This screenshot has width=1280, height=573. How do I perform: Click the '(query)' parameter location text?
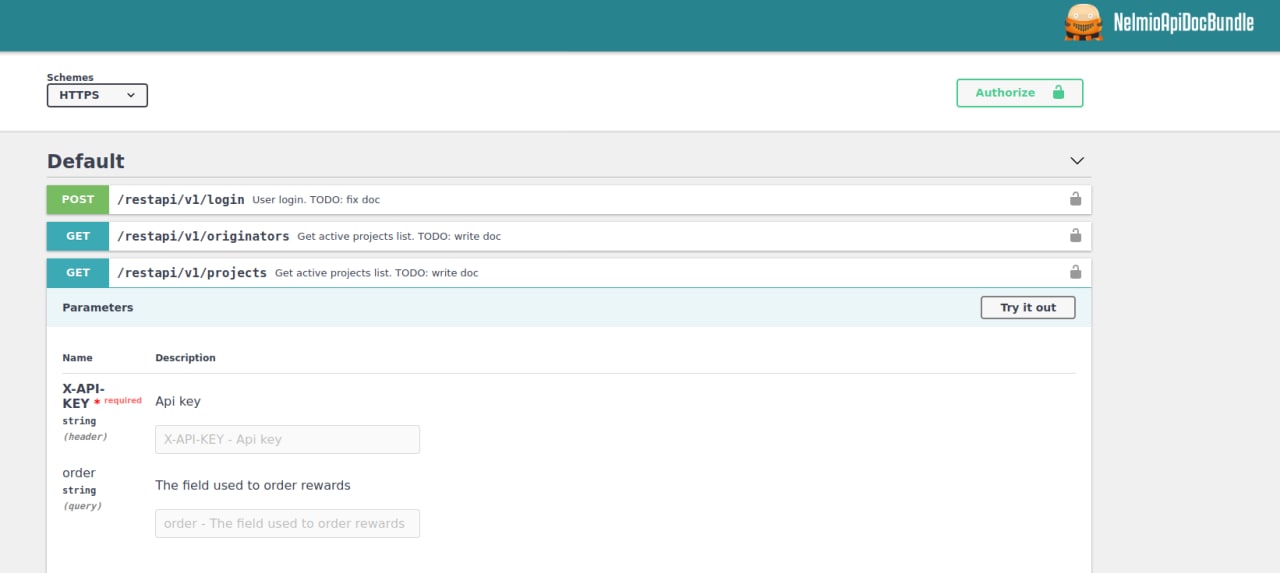82,505
